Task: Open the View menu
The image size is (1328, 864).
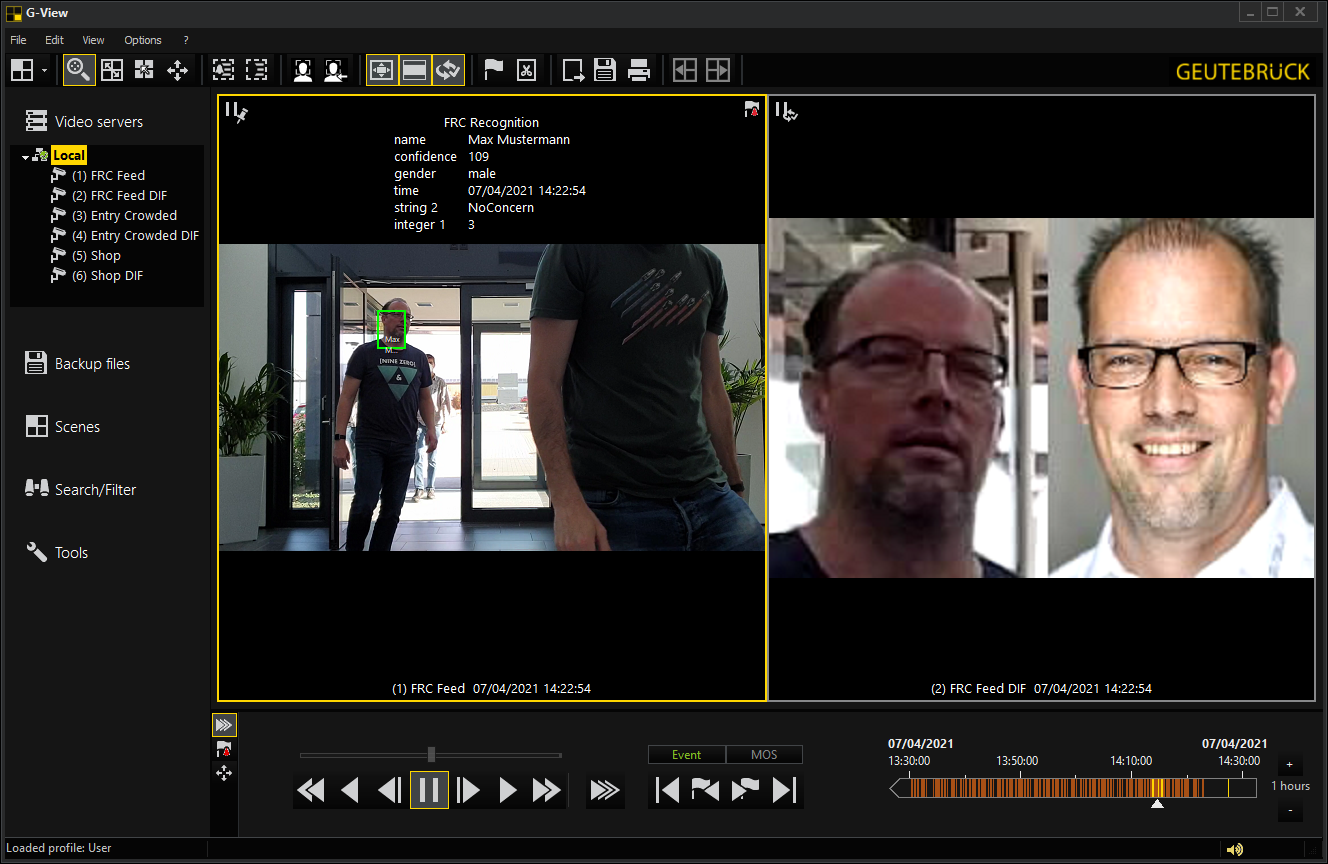Action: coord(93,40)
